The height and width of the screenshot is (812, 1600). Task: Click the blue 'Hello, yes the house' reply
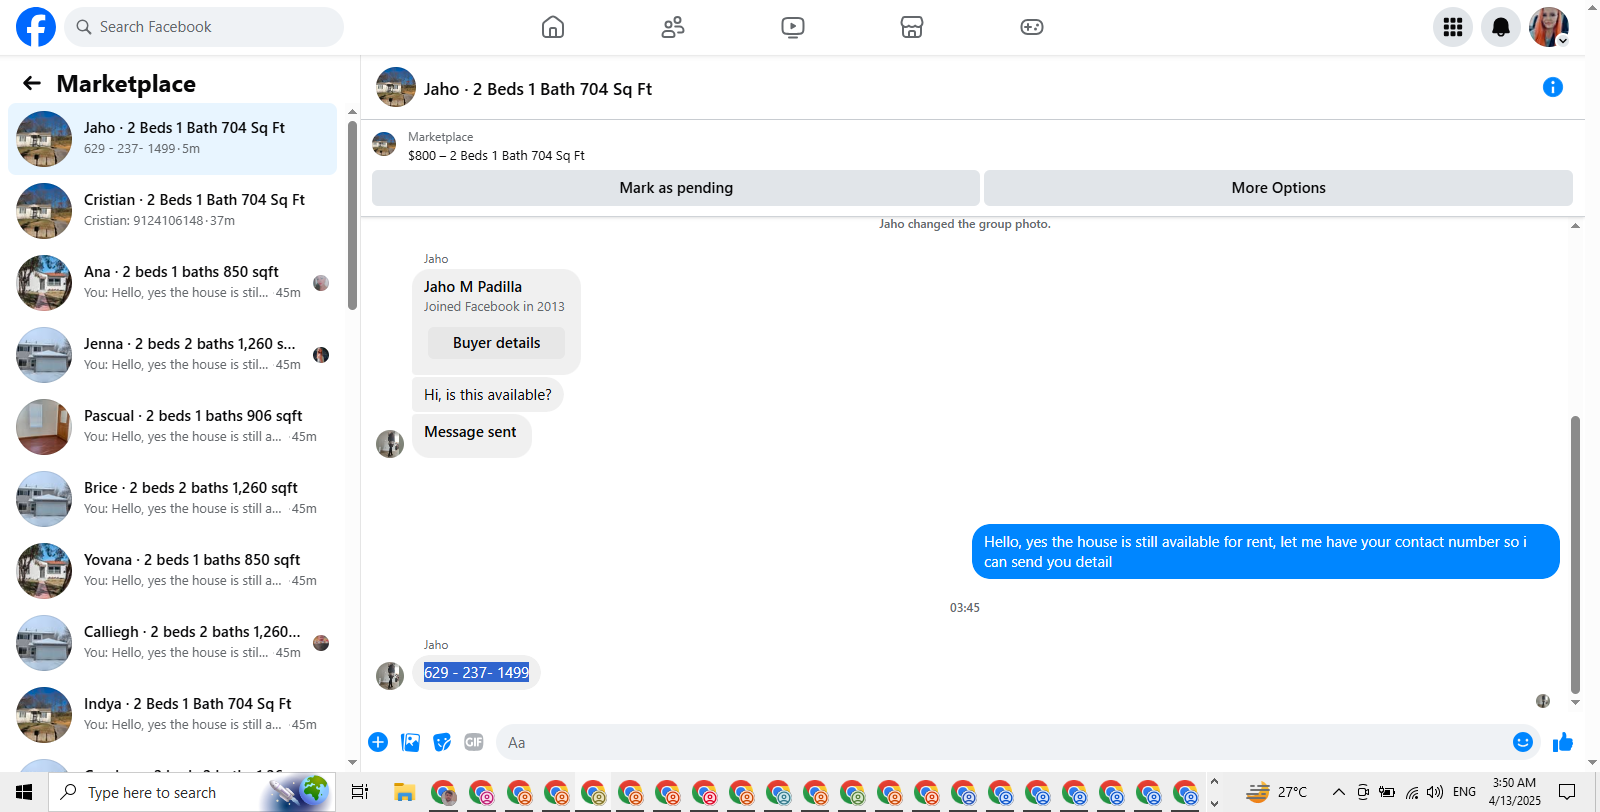coord(1266,552)
